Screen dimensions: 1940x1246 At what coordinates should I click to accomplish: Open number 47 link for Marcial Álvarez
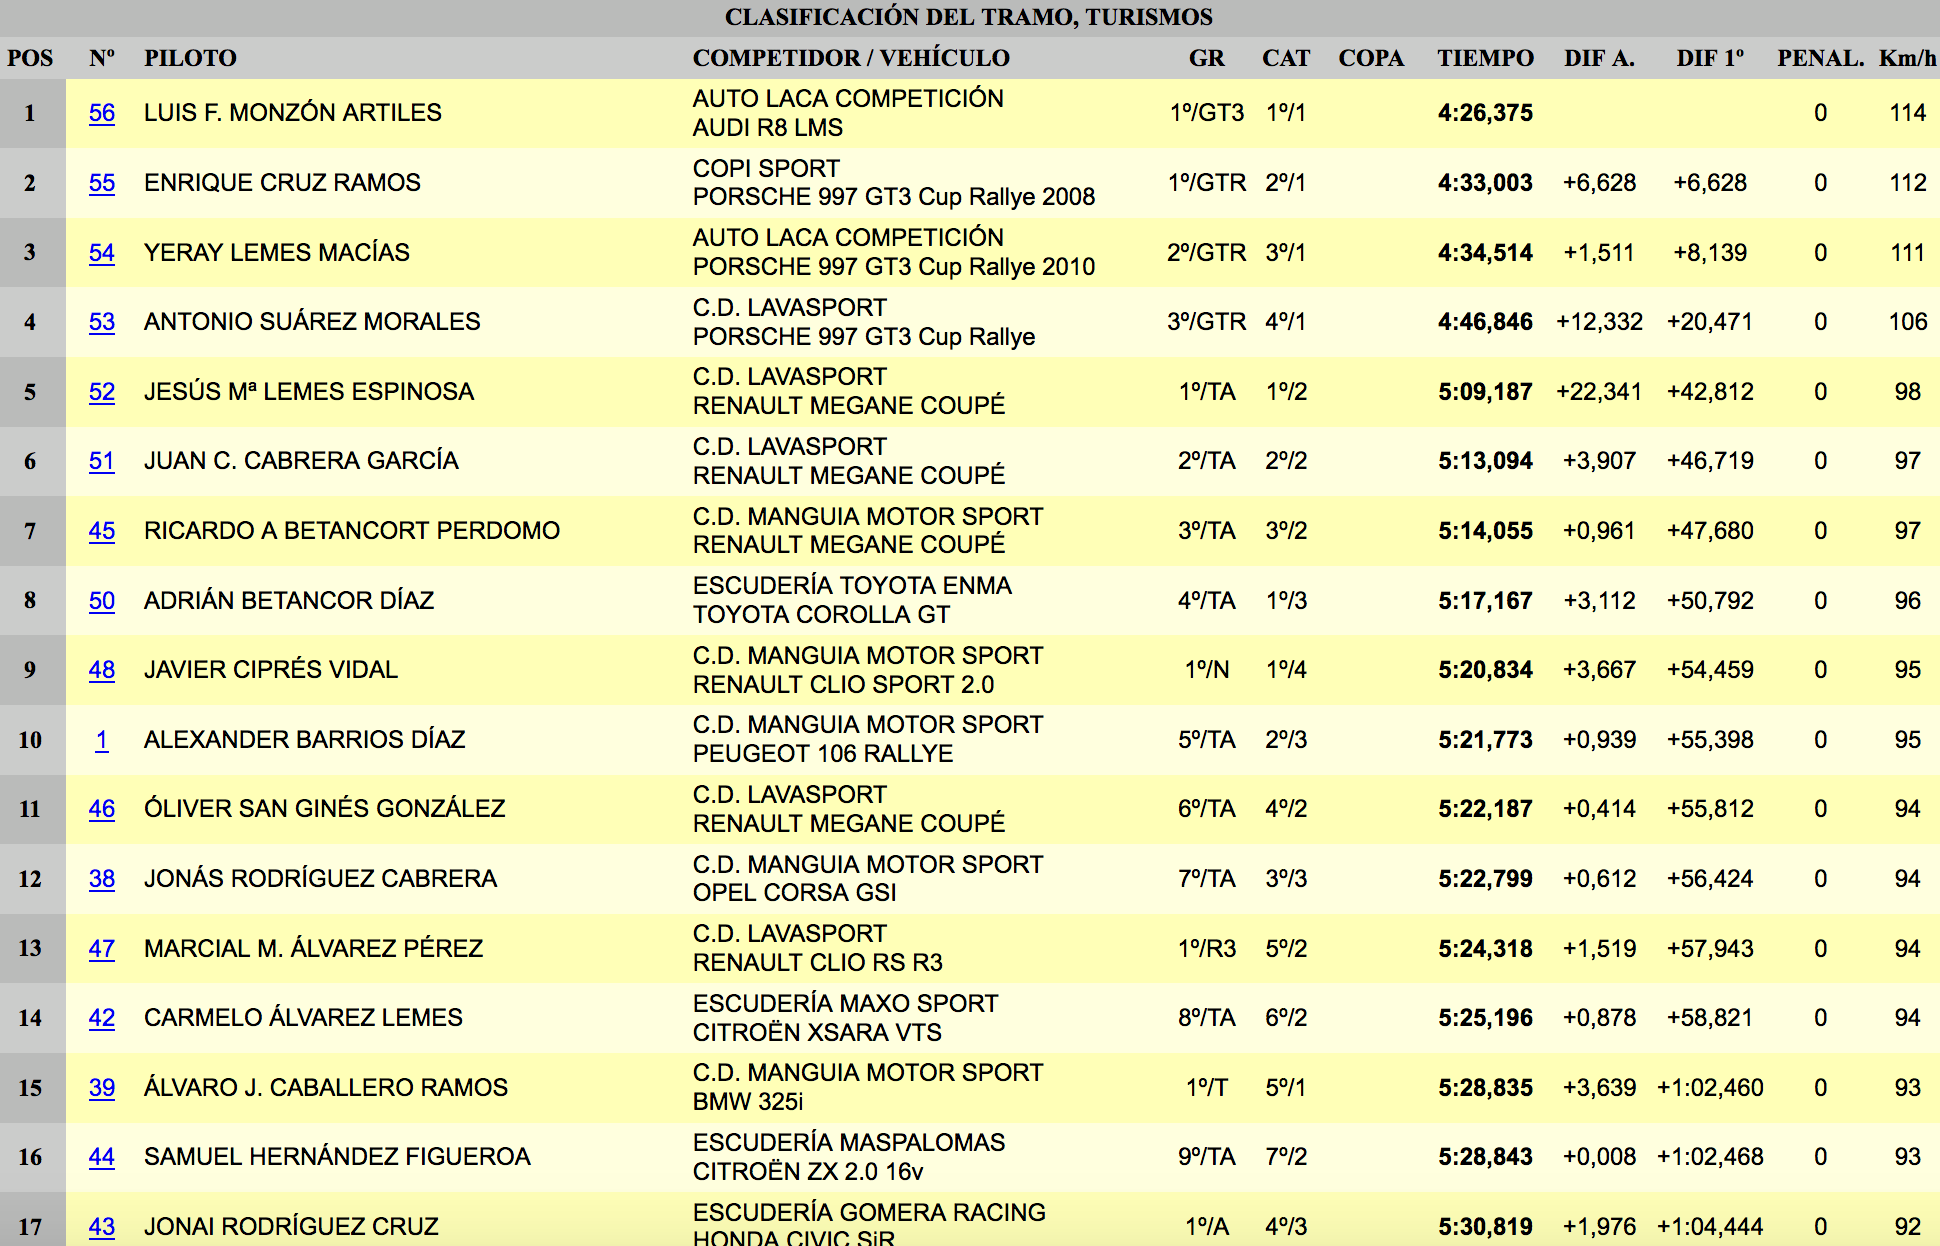pyautogui.click(x=101, y=949)
